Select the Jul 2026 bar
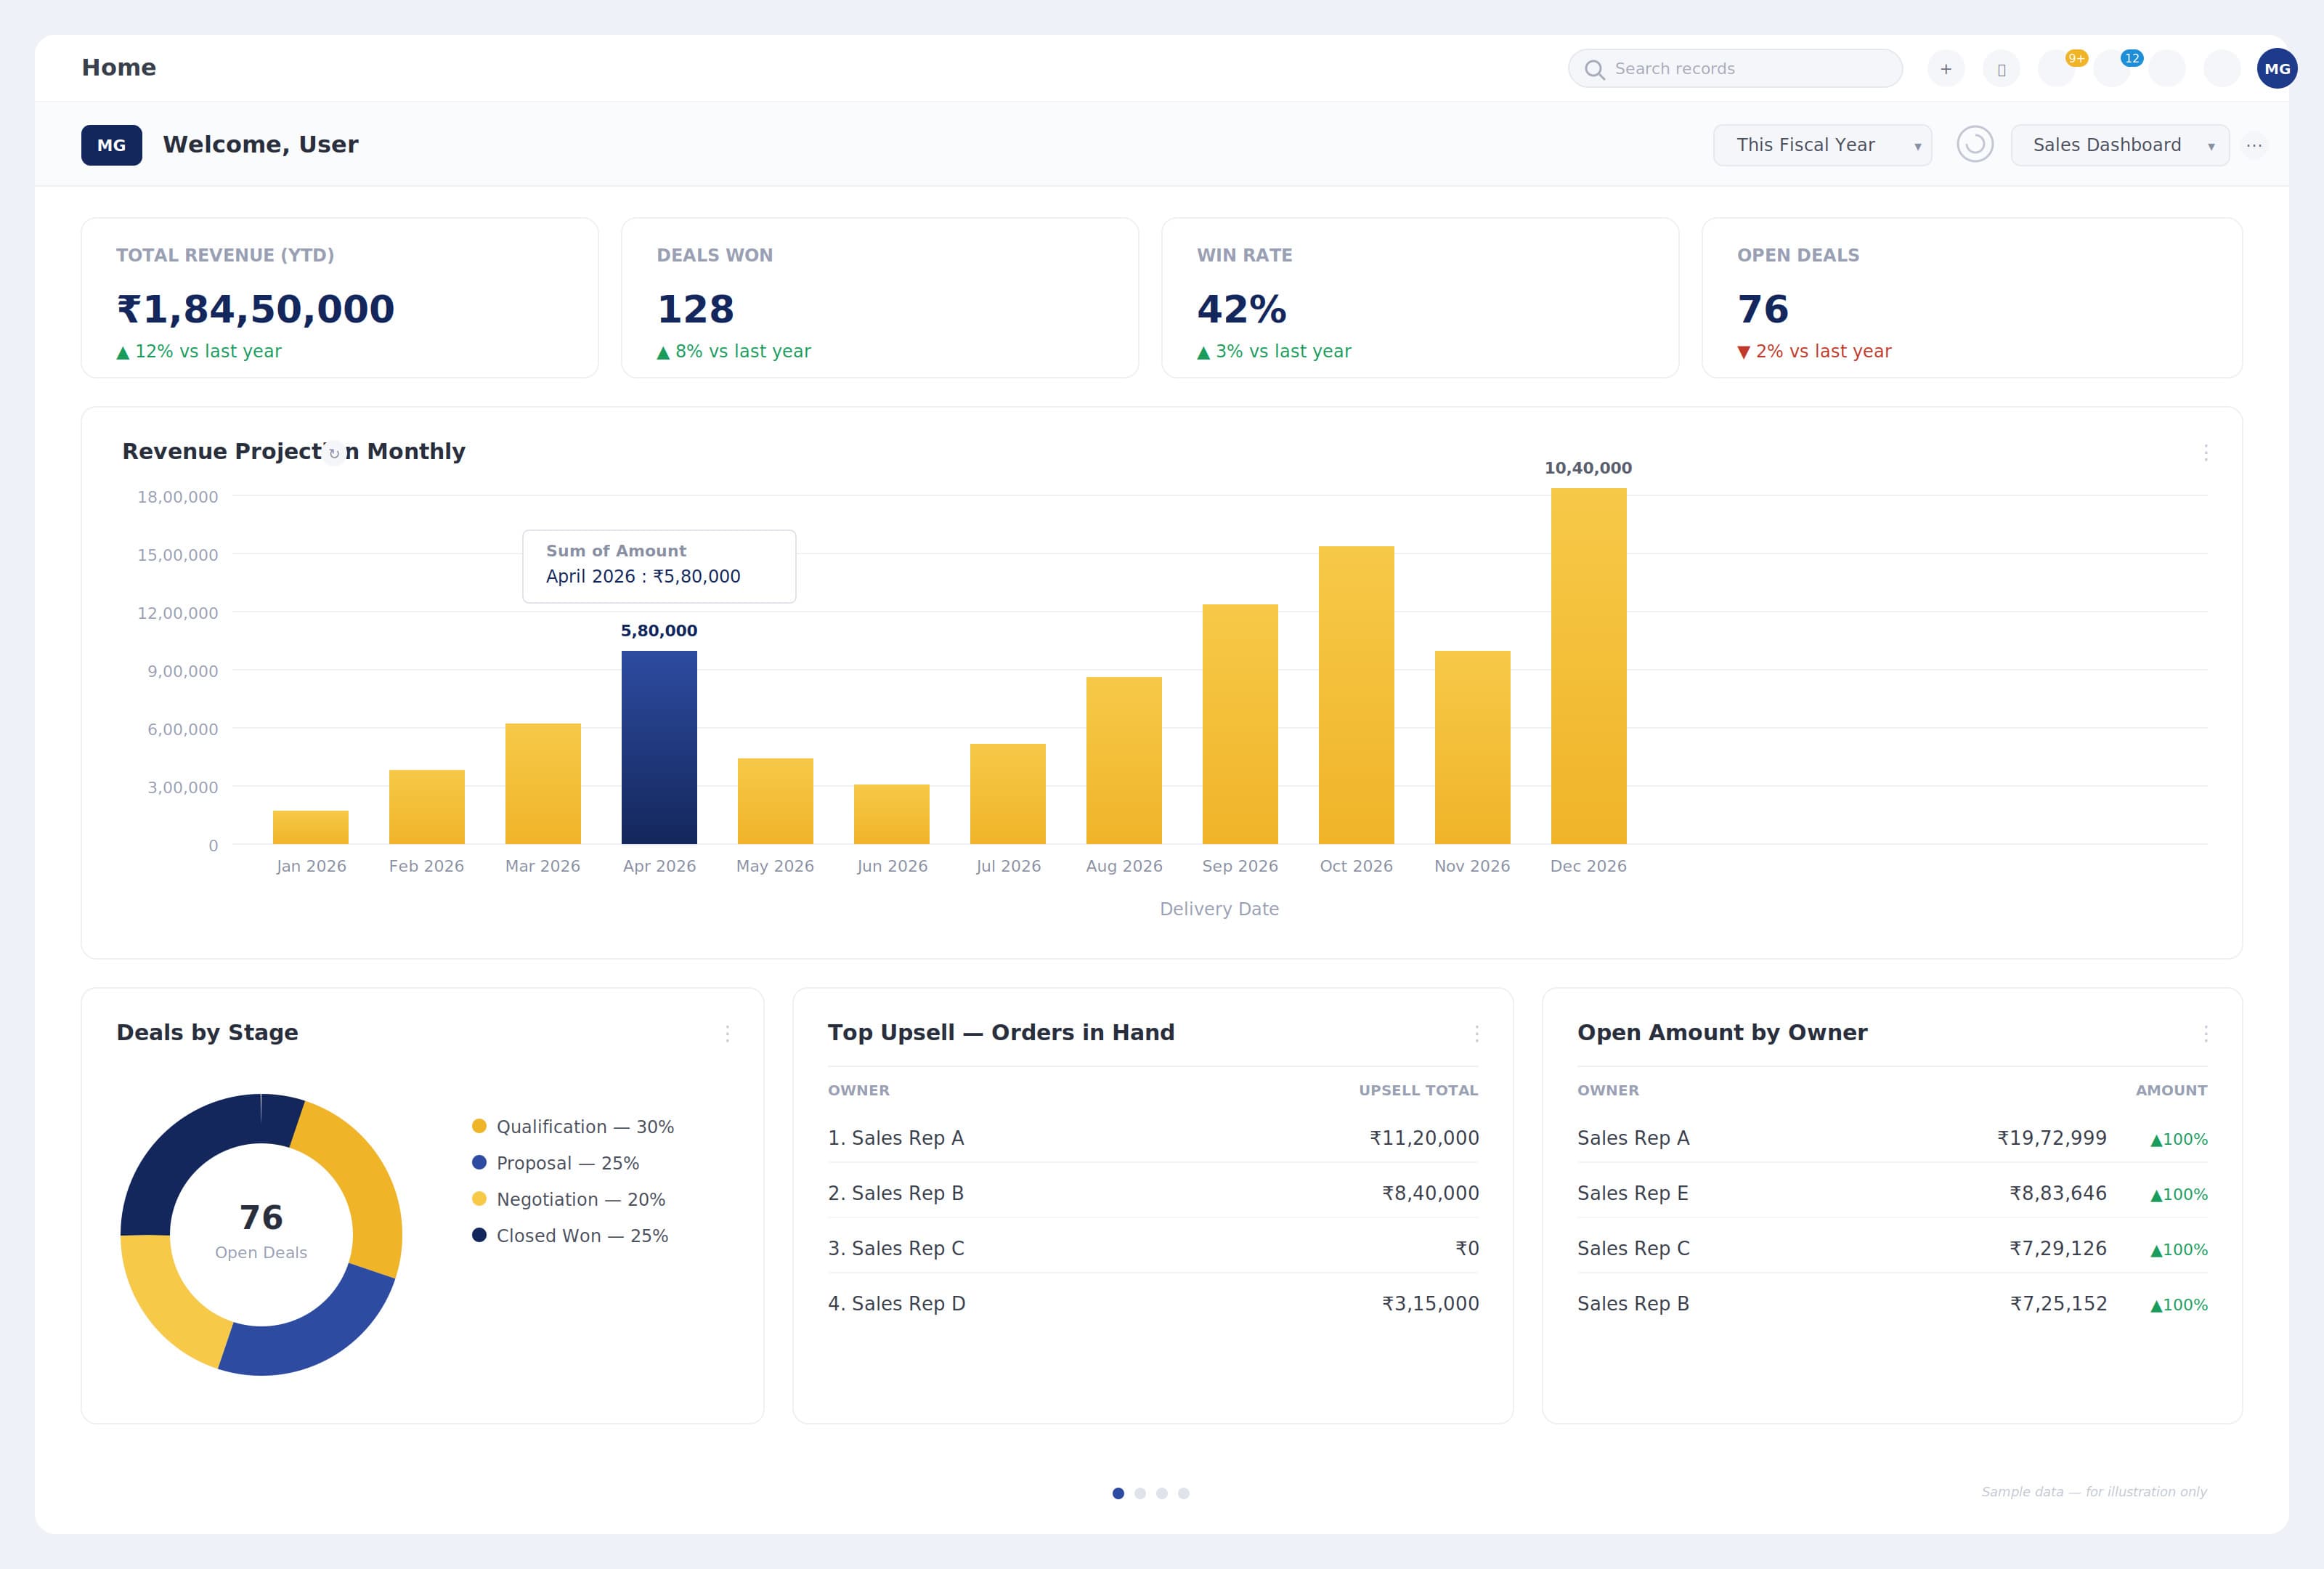Image resolution: width=2324 pixels, height=1569 pixels. [1008, 794]
